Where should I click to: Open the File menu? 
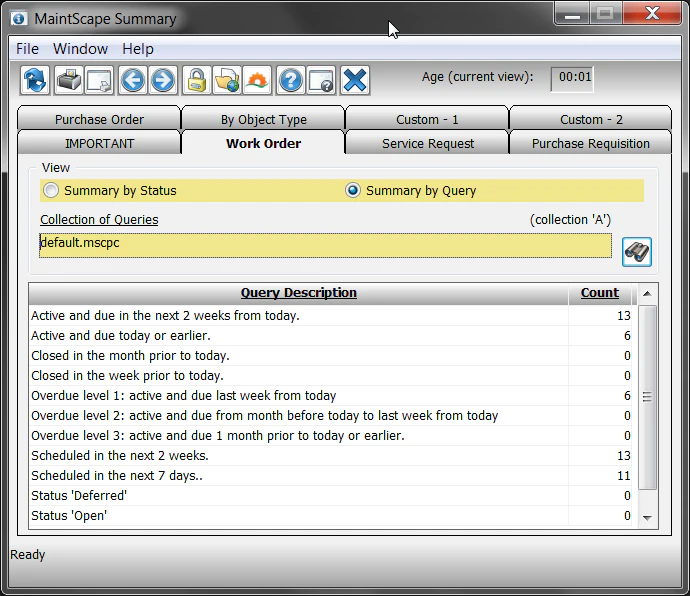(27, 49)
